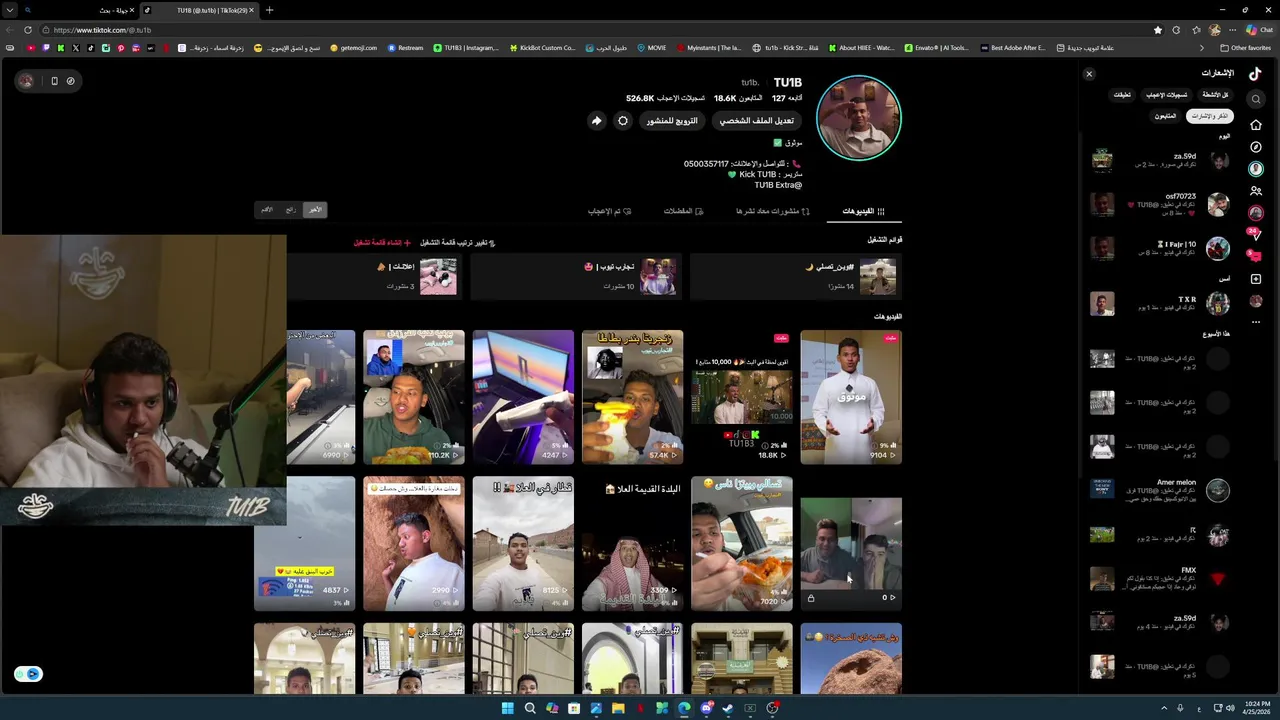1280x720 pixels.
Task: Open Edge Copilot Chat button
Action: [x=1259, y=30]
